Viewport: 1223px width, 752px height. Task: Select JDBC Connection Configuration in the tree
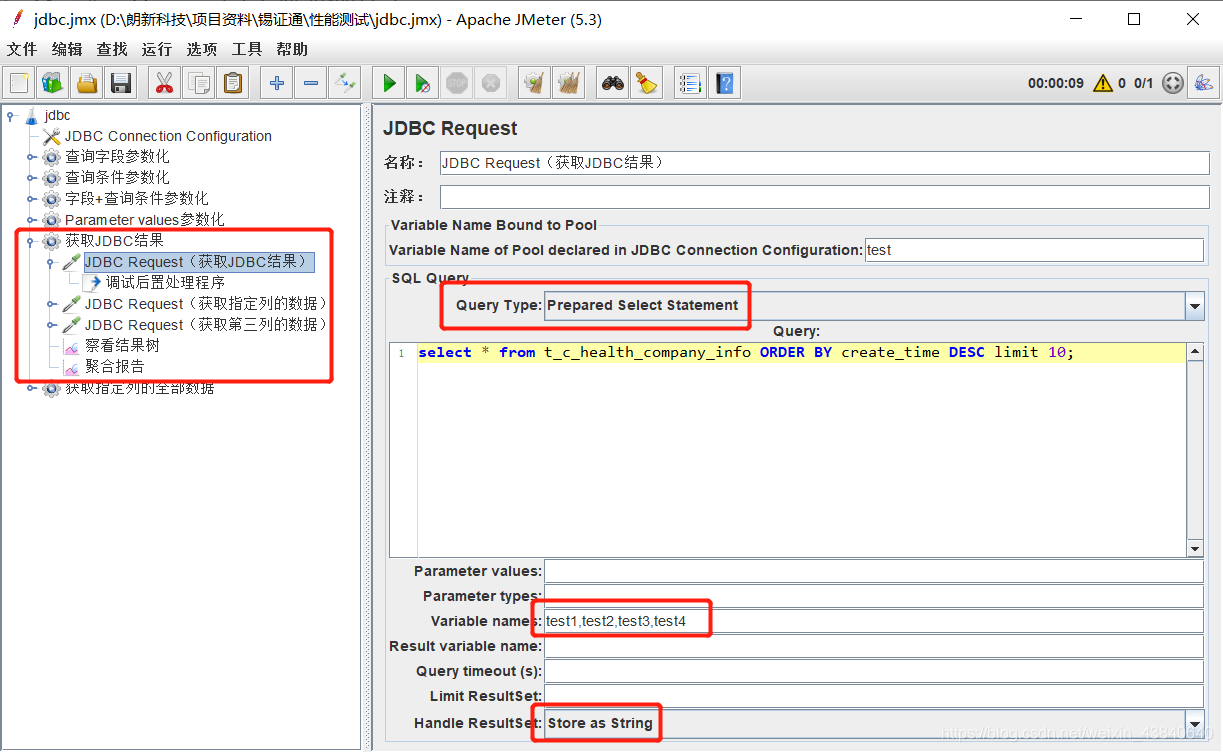(x=168, y=136)
